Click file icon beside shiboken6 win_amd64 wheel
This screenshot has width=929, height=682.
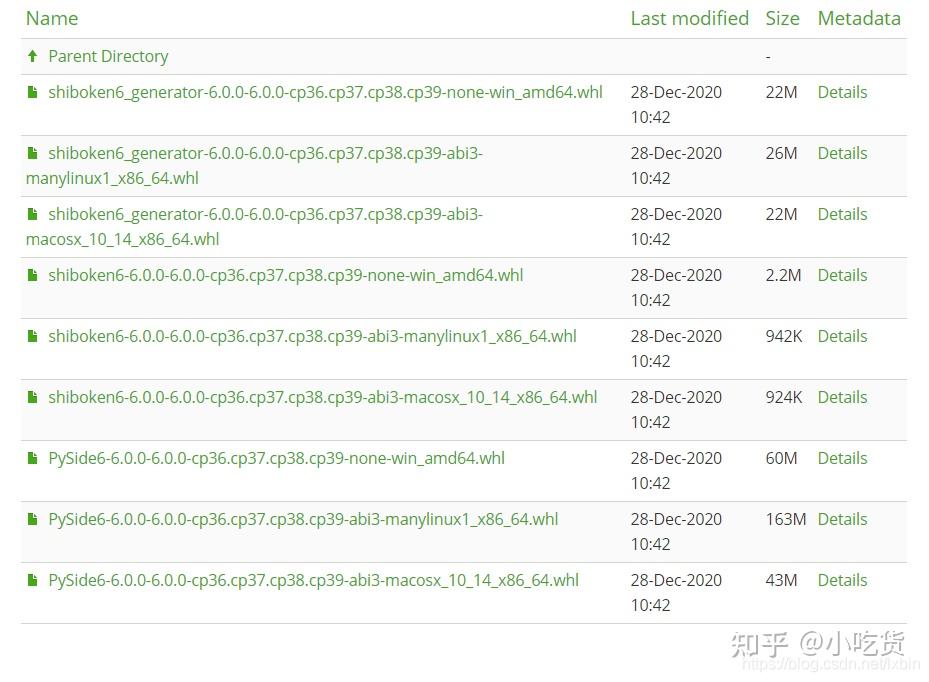click(x=33, y=275)
